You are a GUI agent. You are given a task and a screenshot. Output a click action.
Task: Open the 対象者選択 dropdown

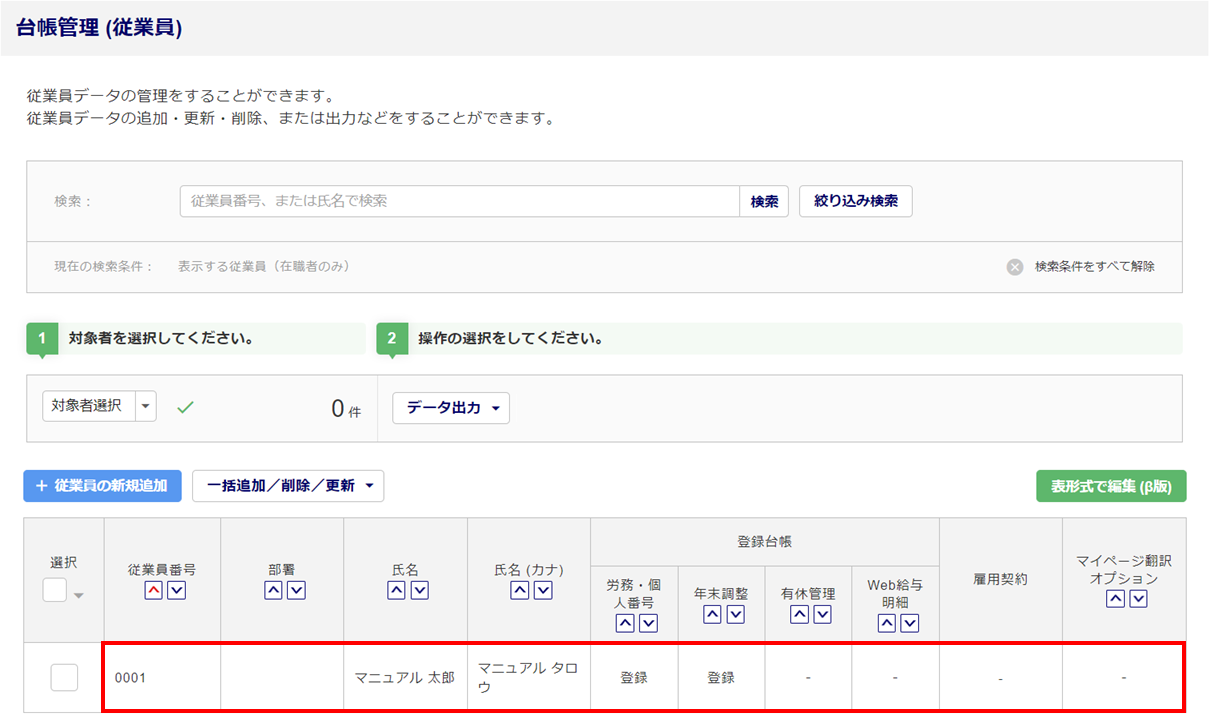146,406
